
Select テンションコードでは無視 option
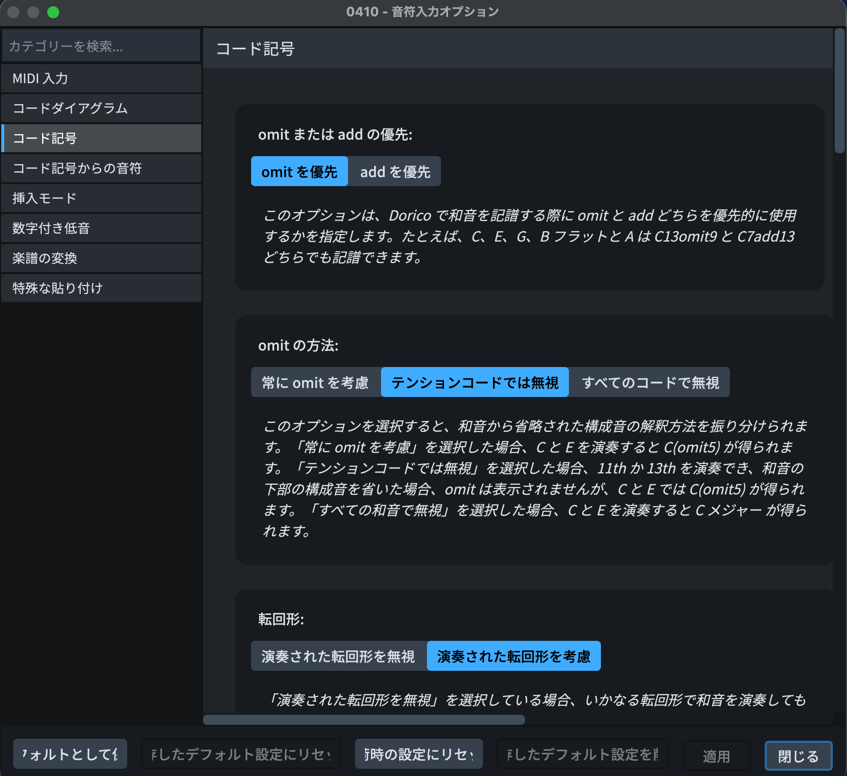pyautogui.click(x=475, y=382)
